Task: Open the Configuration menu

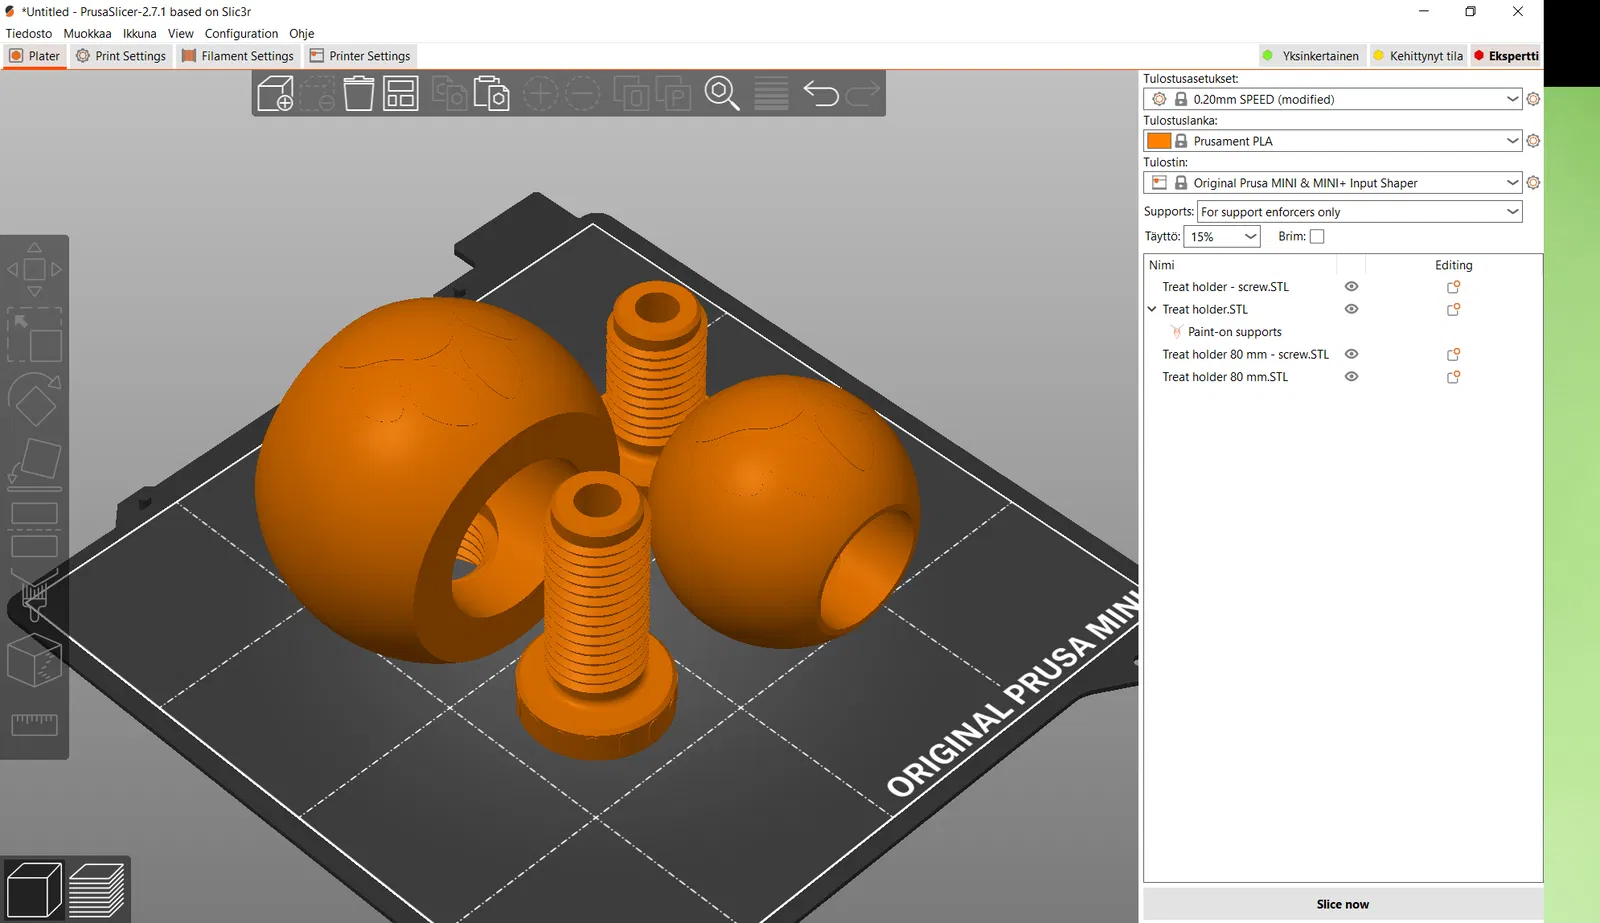Action: coord(241,33)
